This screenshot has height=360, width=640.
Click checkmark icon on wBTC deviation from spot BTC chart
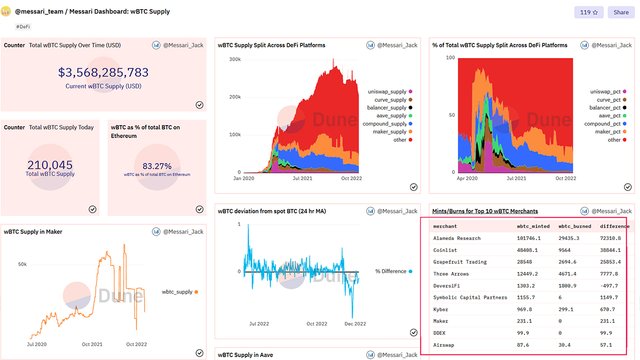point(413,332)
